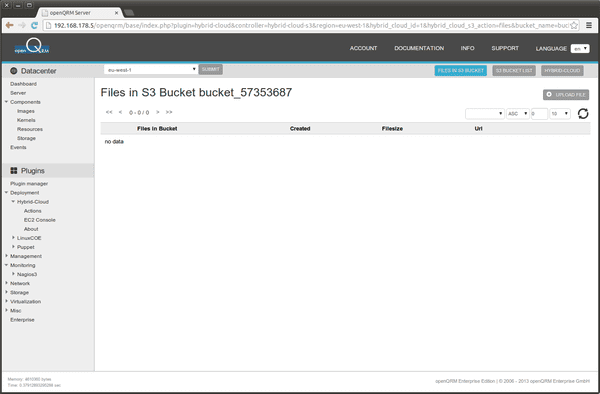This screenshot has width=600, height=394.
Task: Expand the Network tree node
Action: 7,283
